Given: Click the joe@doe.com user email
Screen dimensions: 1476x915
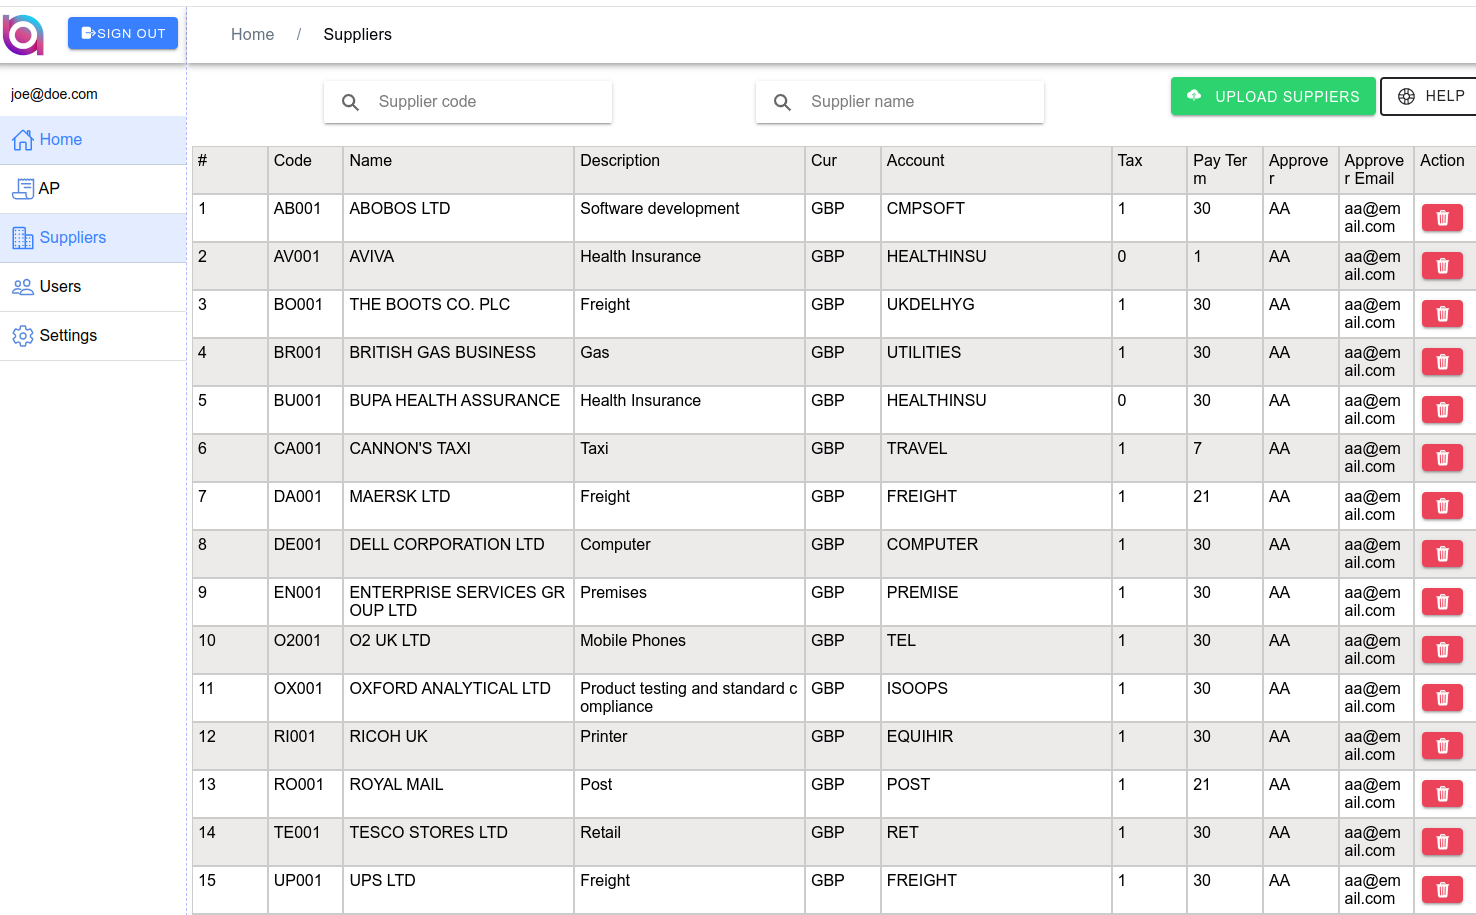Looking at the screenshot, I should point(54,94).
